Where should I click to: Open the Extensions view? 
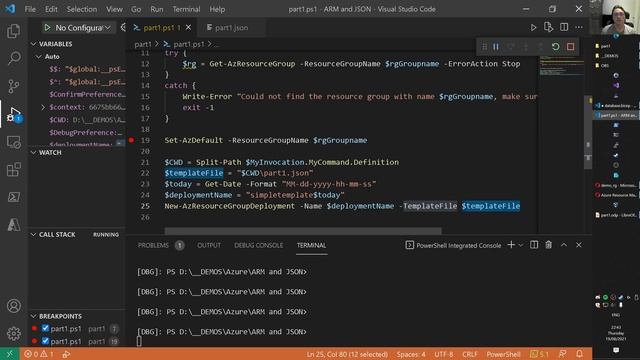coord(13,169)
